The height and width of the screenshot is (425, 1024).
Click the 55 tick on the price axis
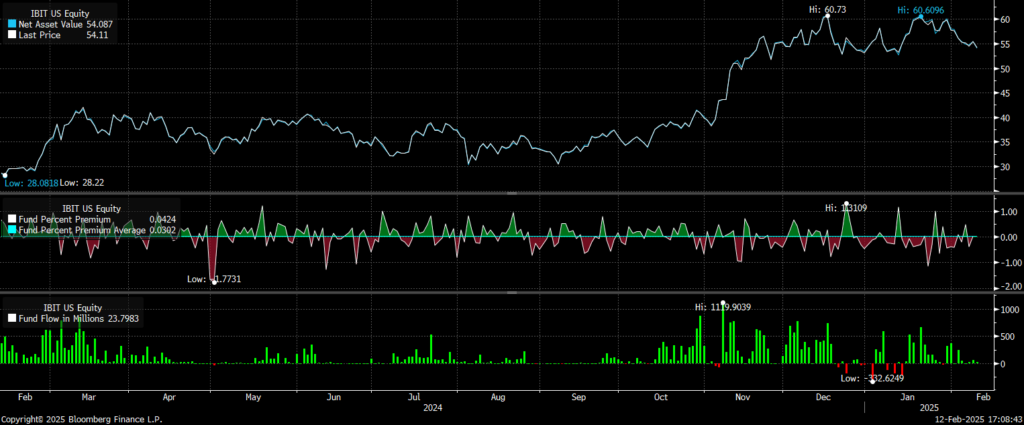[x=1005, y=44]
